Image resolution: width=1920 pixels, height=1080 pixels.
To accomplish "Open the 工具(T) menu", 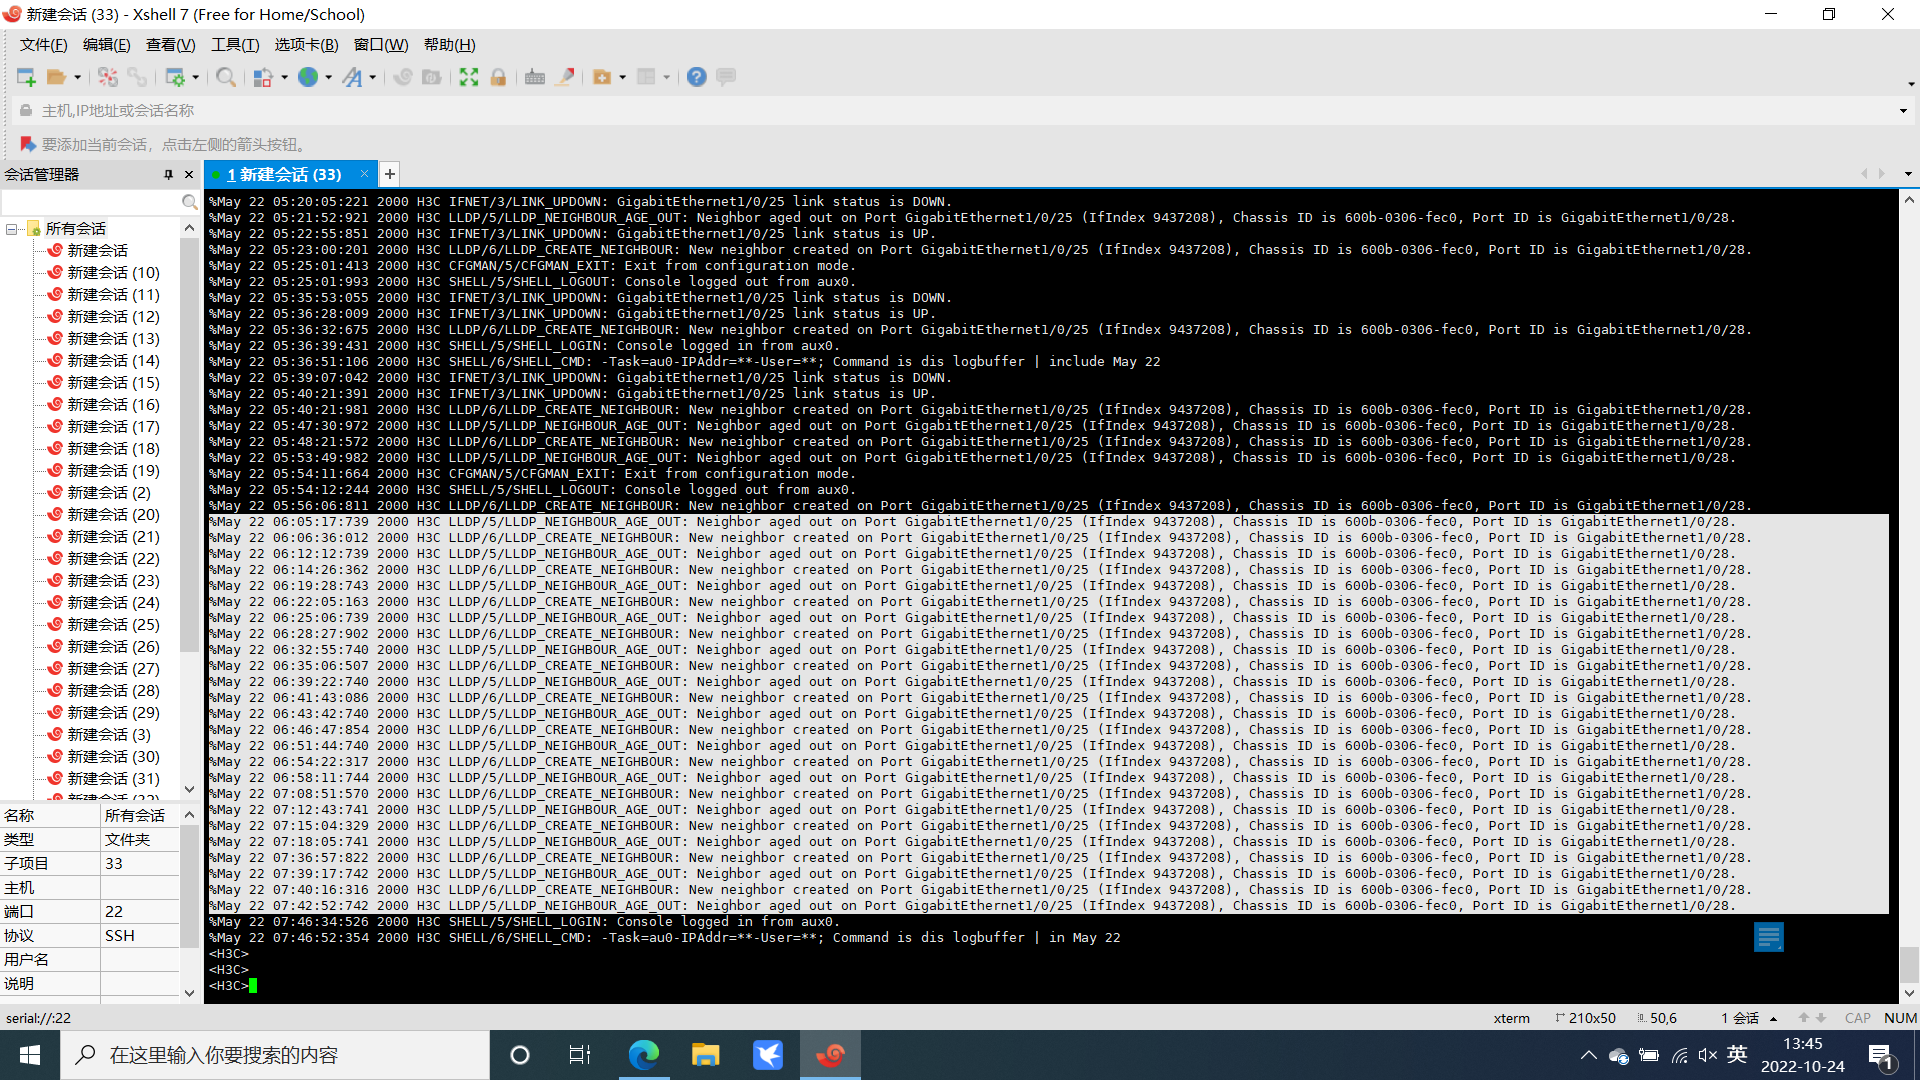I will 235,45.
